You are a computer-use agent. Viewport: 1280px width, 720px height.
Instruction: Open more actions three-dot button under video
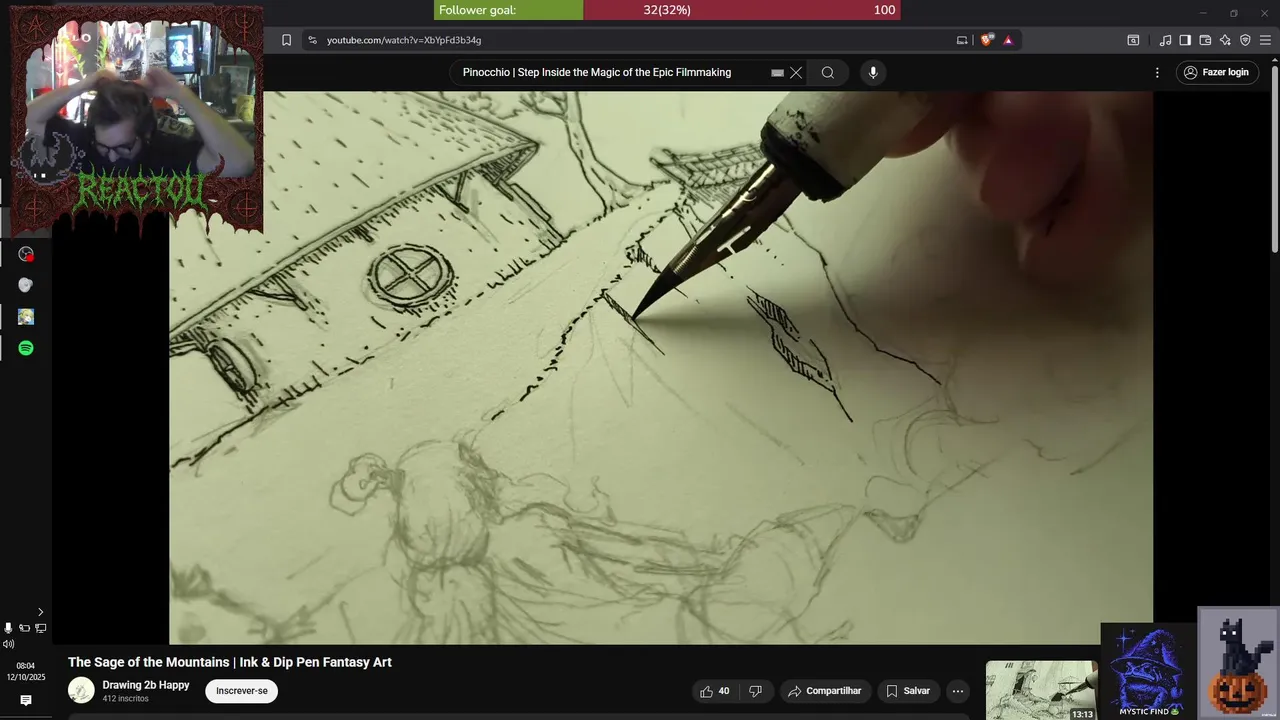tap(957, 691)
